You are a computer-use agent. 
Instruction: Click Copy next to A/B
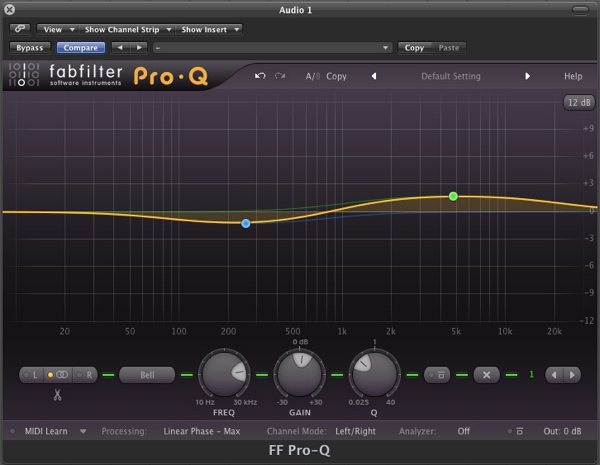336,76
